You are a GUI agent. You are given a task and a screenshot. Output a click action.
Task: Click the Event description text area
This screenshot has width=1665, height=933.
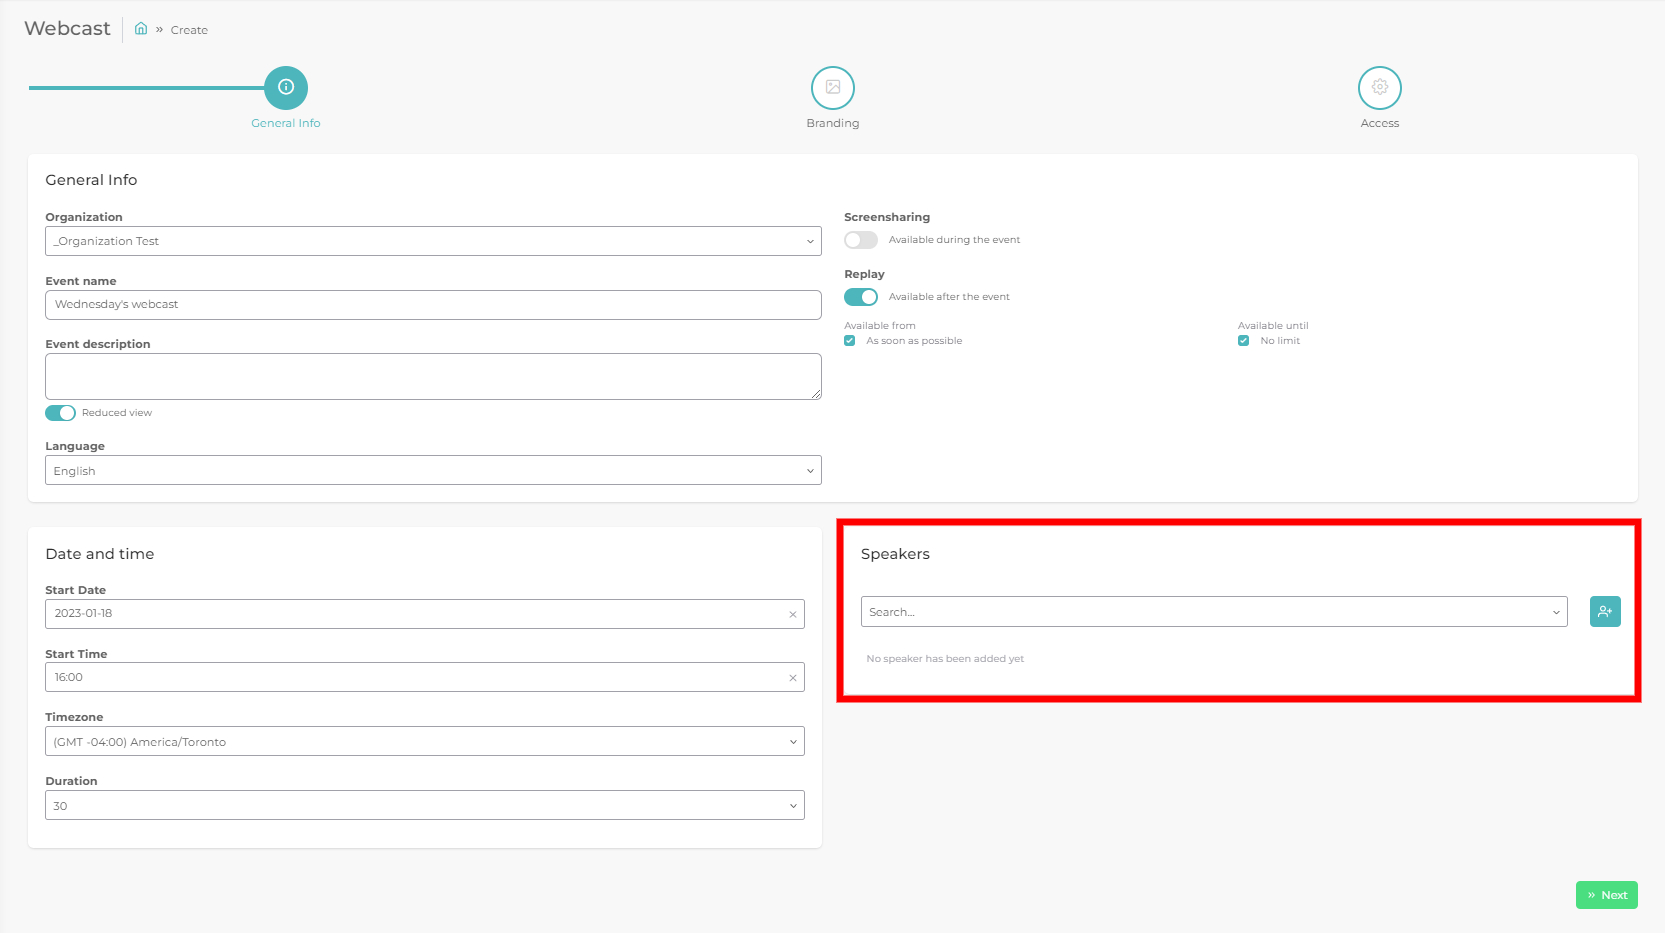(x=433, y=376)
